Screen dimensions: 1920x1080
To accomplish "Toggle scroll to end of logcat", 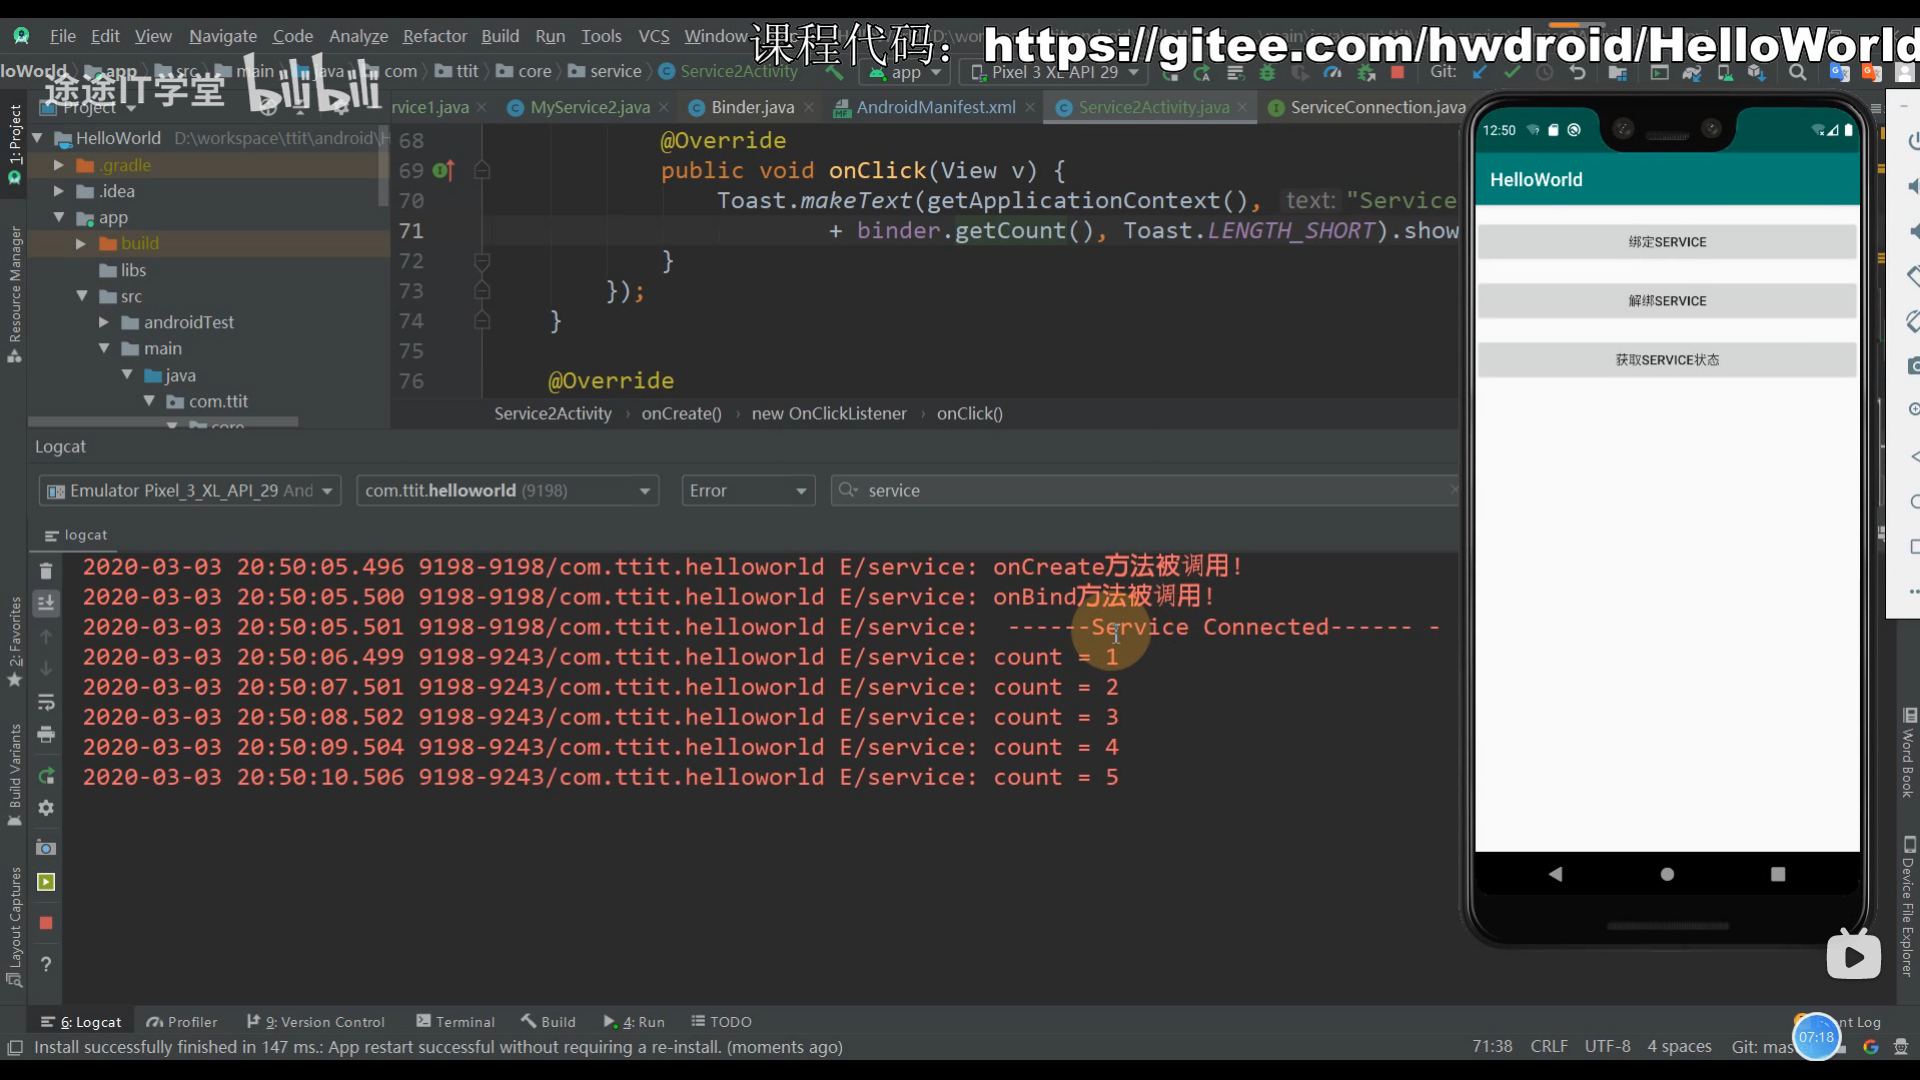I will [x=46, y=603].
